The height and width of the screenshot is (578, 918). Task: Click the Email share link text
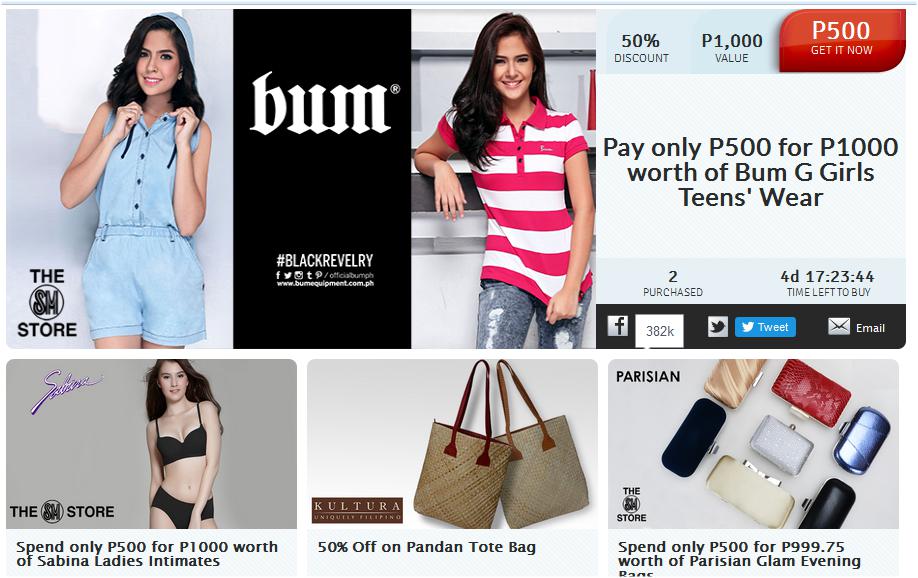870,328
